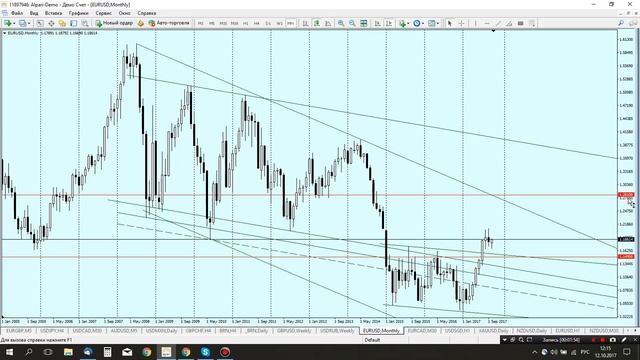Select the M30 timeframe button

(234, 23)
